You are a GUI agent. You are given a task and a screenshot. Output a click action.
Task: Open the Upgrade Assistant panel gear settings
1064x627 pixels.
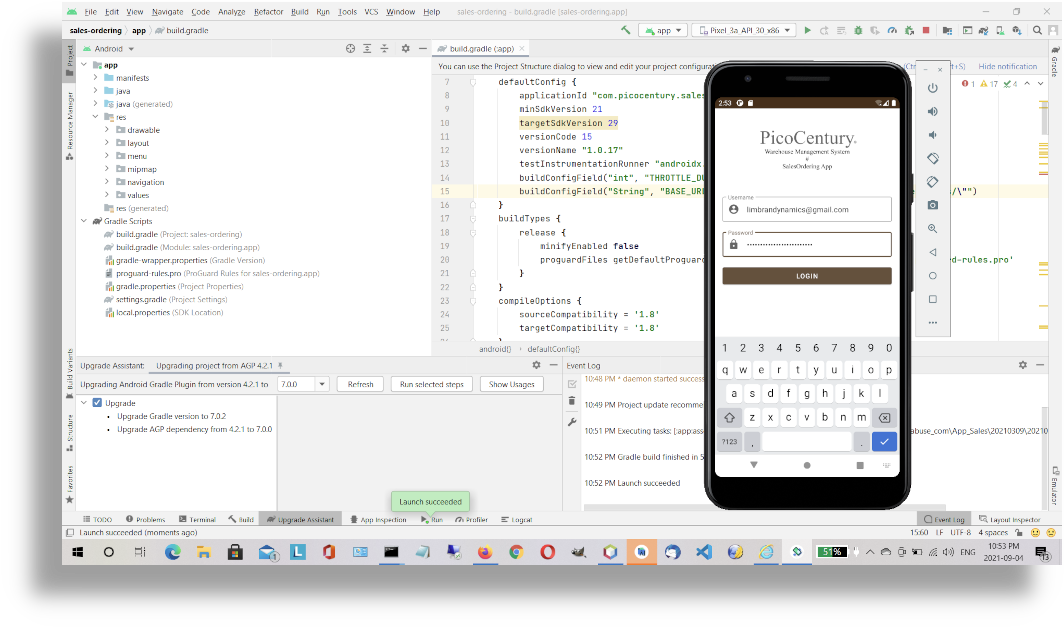537,365
